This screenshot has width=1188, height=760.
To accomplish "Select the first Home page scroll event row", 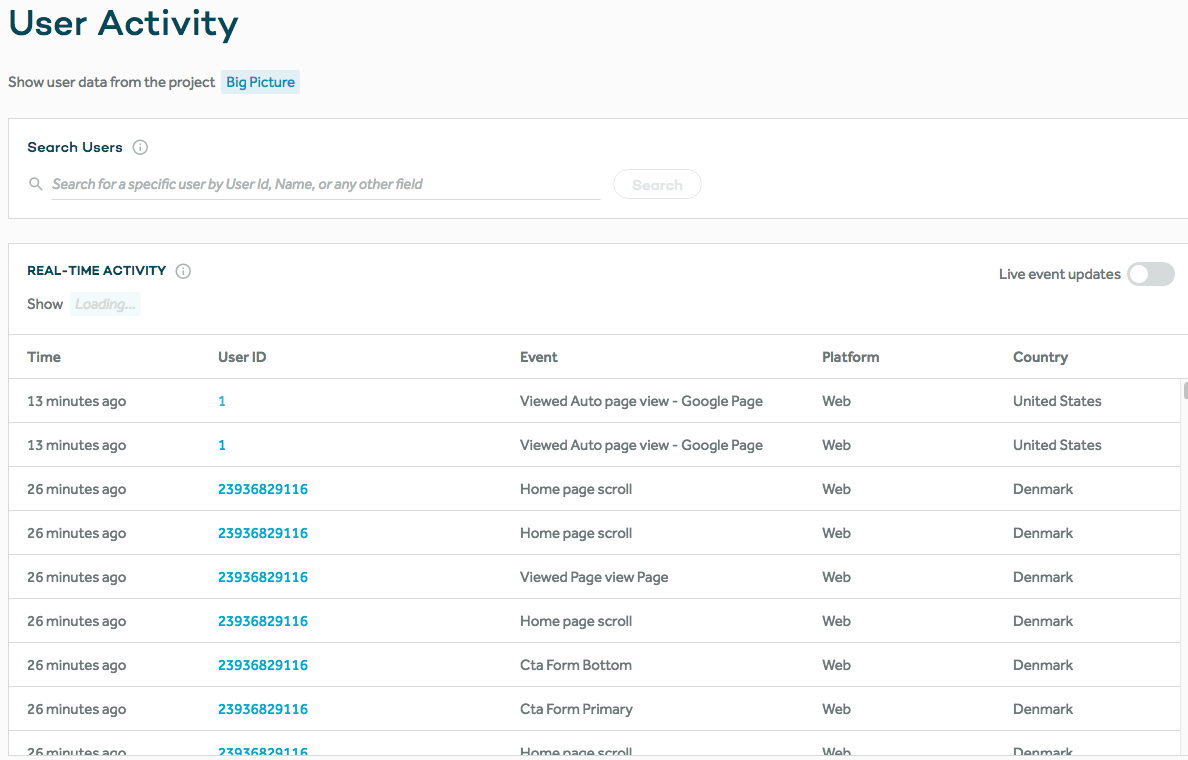I will click(576, 489).
